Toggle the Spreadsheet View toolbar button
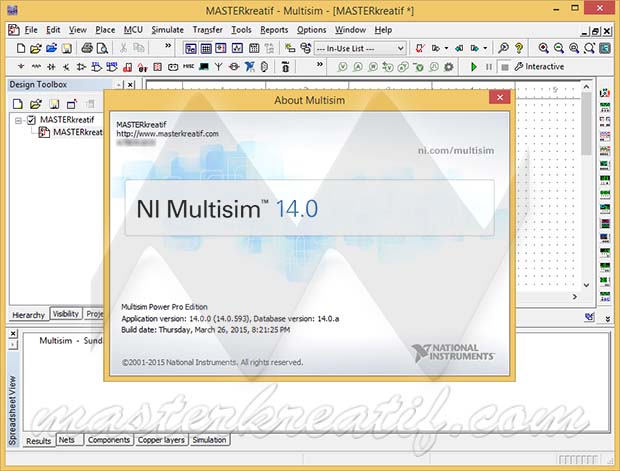Viewport: 620px width, 471px height. (206, 48)
